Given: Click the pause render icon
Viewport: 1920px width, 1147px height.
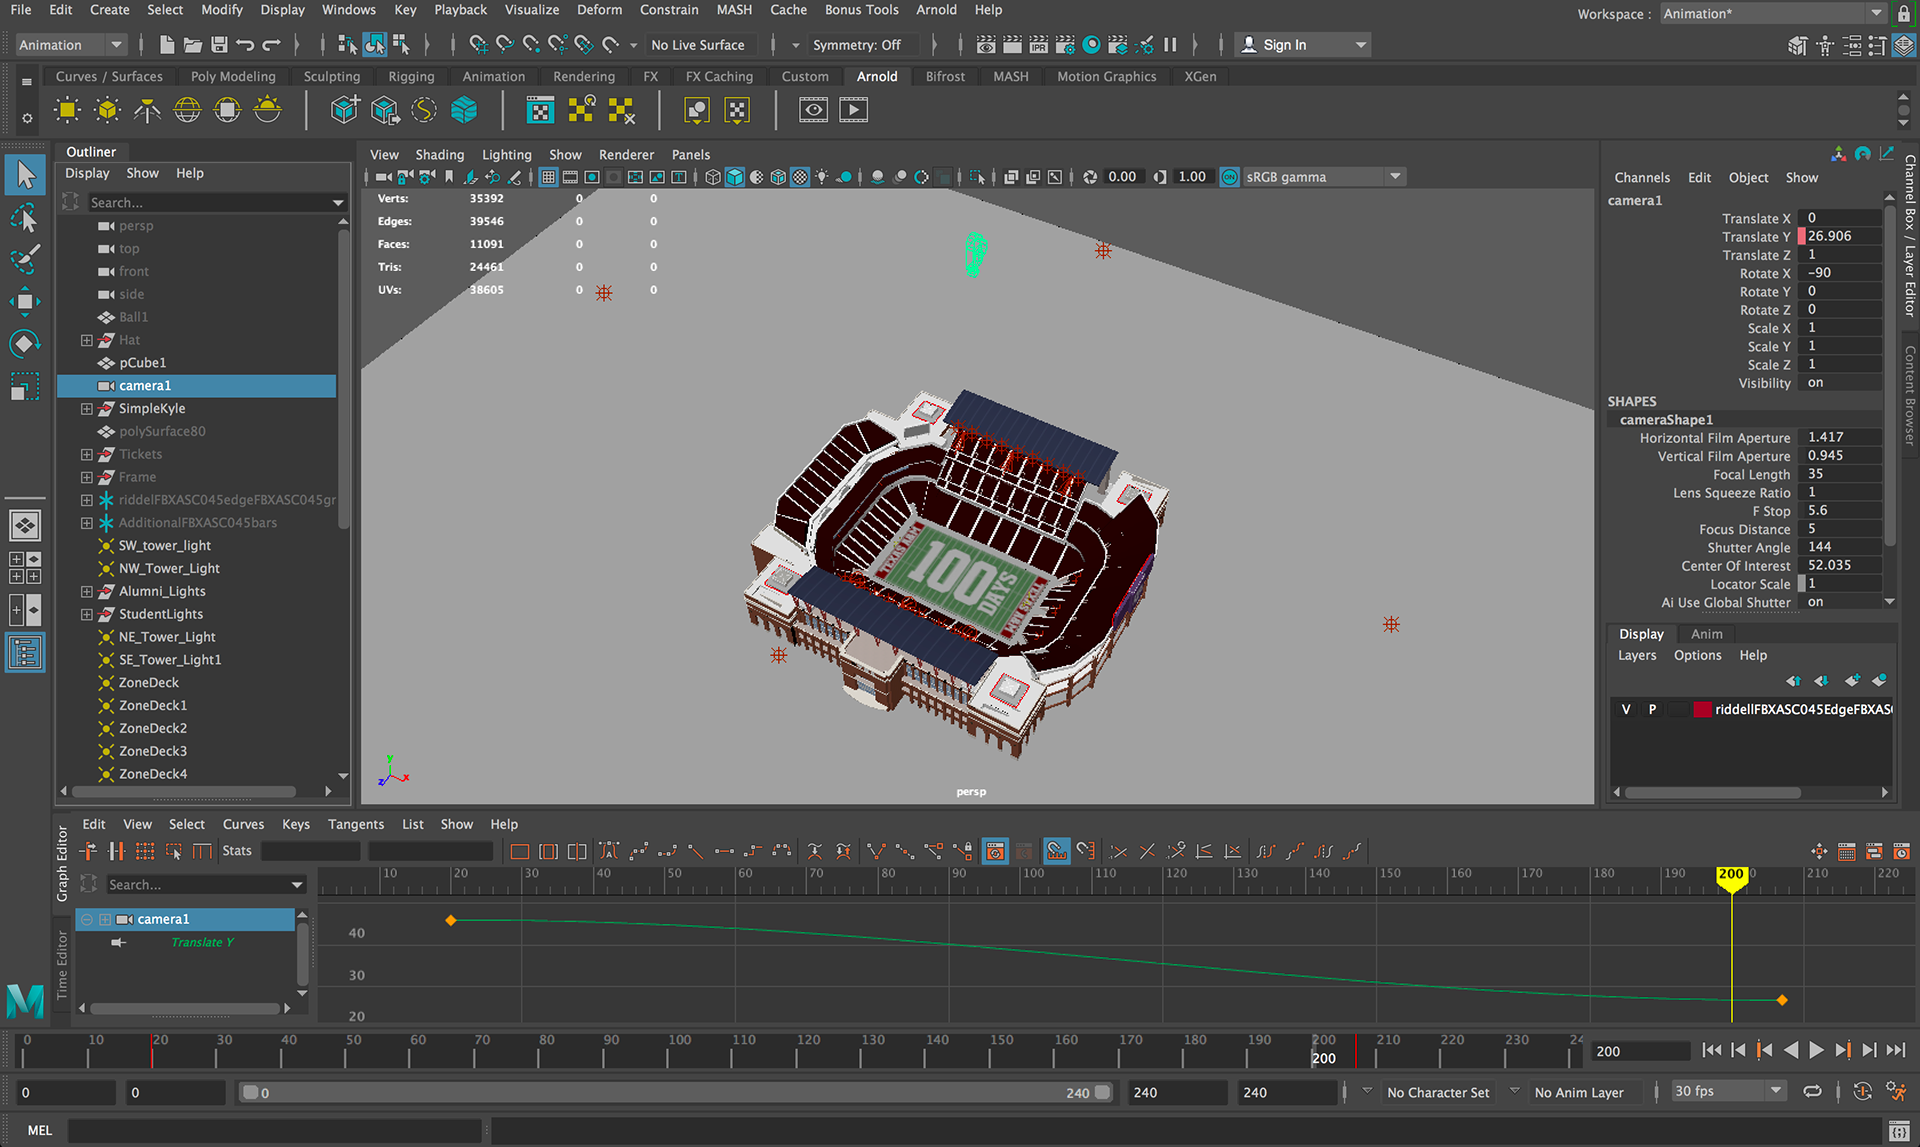Looking at the screenshot, I should pyautogui.click(x=1170, y=45).
